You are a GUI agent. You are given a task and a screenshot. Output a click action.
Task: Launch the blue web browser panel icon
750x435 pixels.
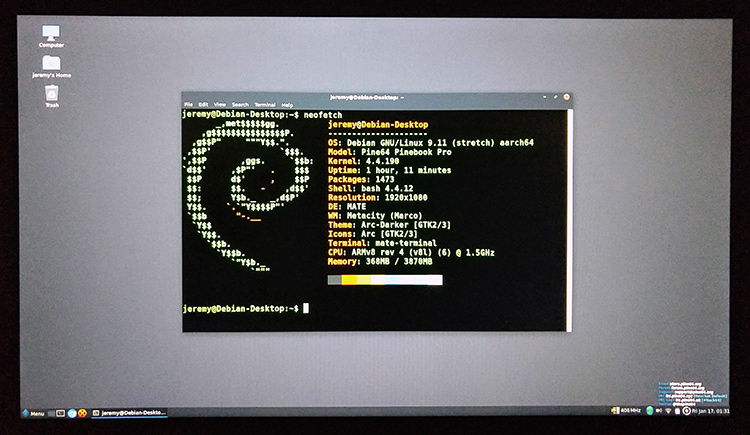click(72, 413)
